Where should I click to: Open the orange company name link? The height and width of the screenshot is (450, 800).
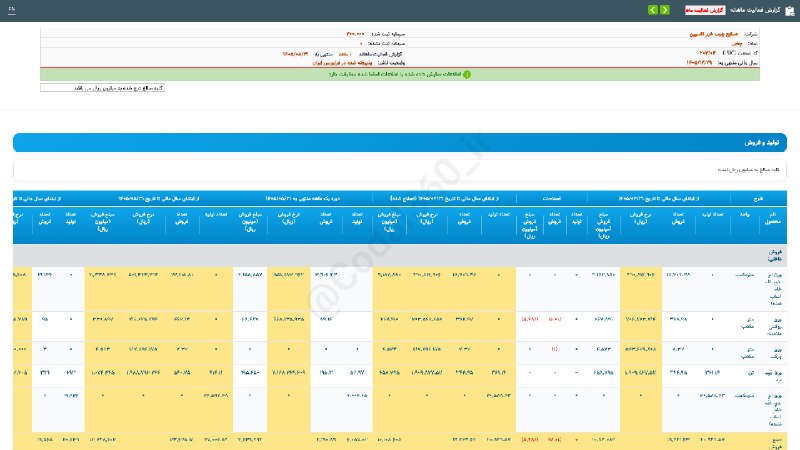point(714,34)
